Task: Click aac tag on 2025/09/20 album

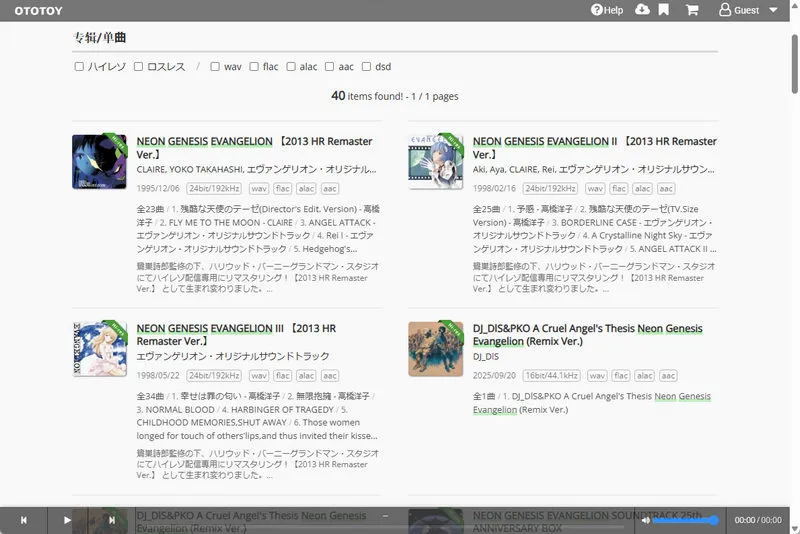Action: 668,376
